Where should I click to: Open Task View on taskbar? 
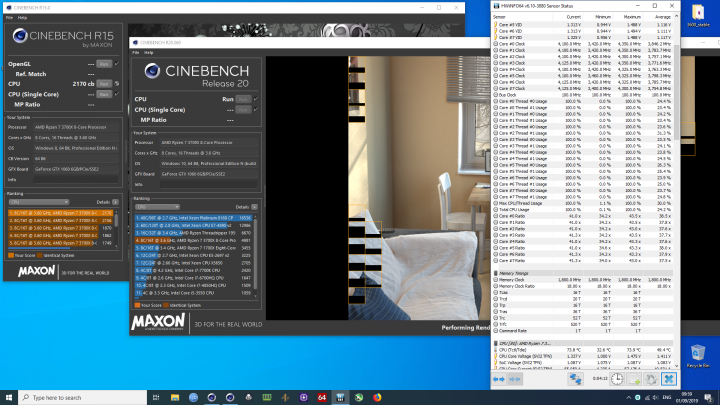[x=156, y=397]
